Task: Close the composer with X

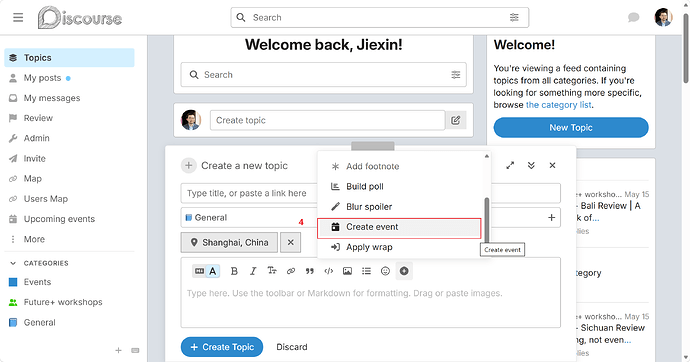Action: coord(552,165)
